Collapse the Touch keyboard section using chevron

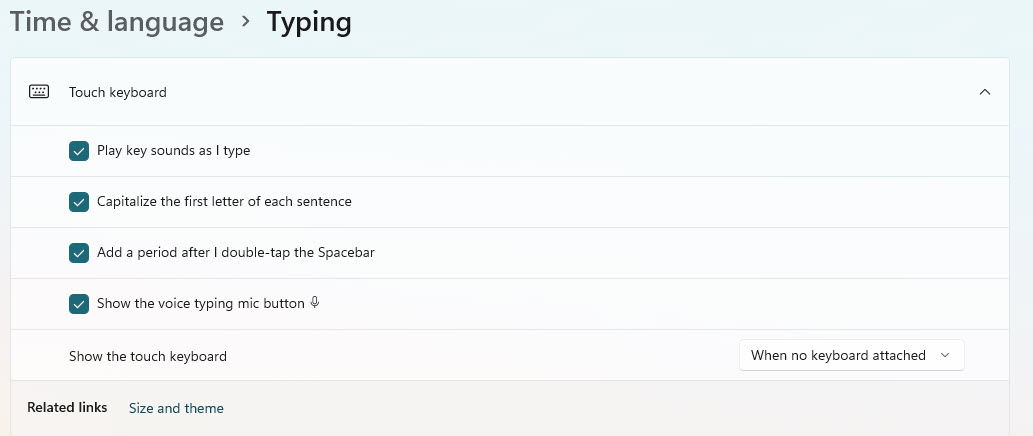pyautogui.click(x=985, y=92)
